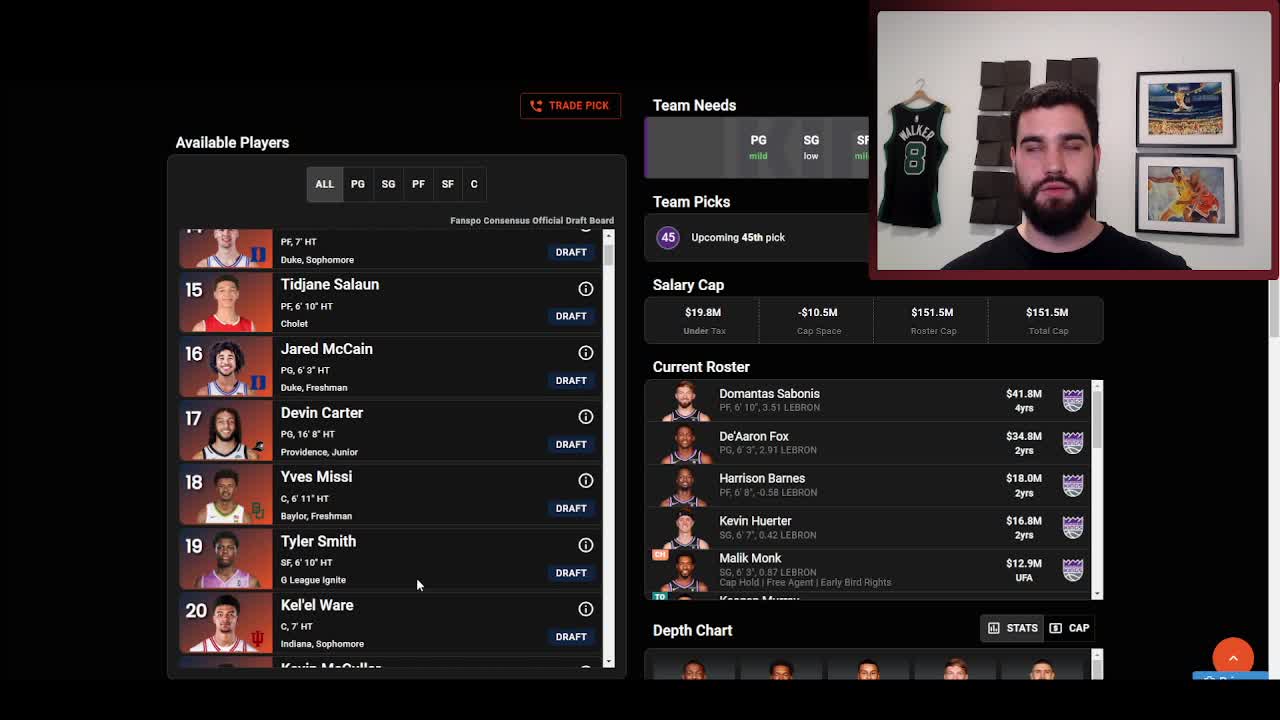Click Jared McCain player photo
Image resolution: width=1280 pixels, height=720 pixels.
[x=226, y=366]
